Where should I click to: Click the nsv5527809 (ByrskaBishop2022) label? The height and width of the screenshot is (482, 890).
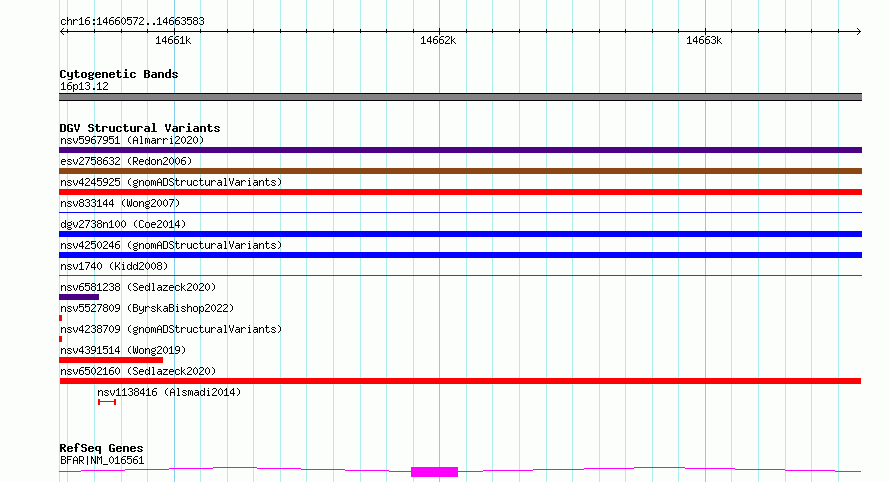pos(147,308)
